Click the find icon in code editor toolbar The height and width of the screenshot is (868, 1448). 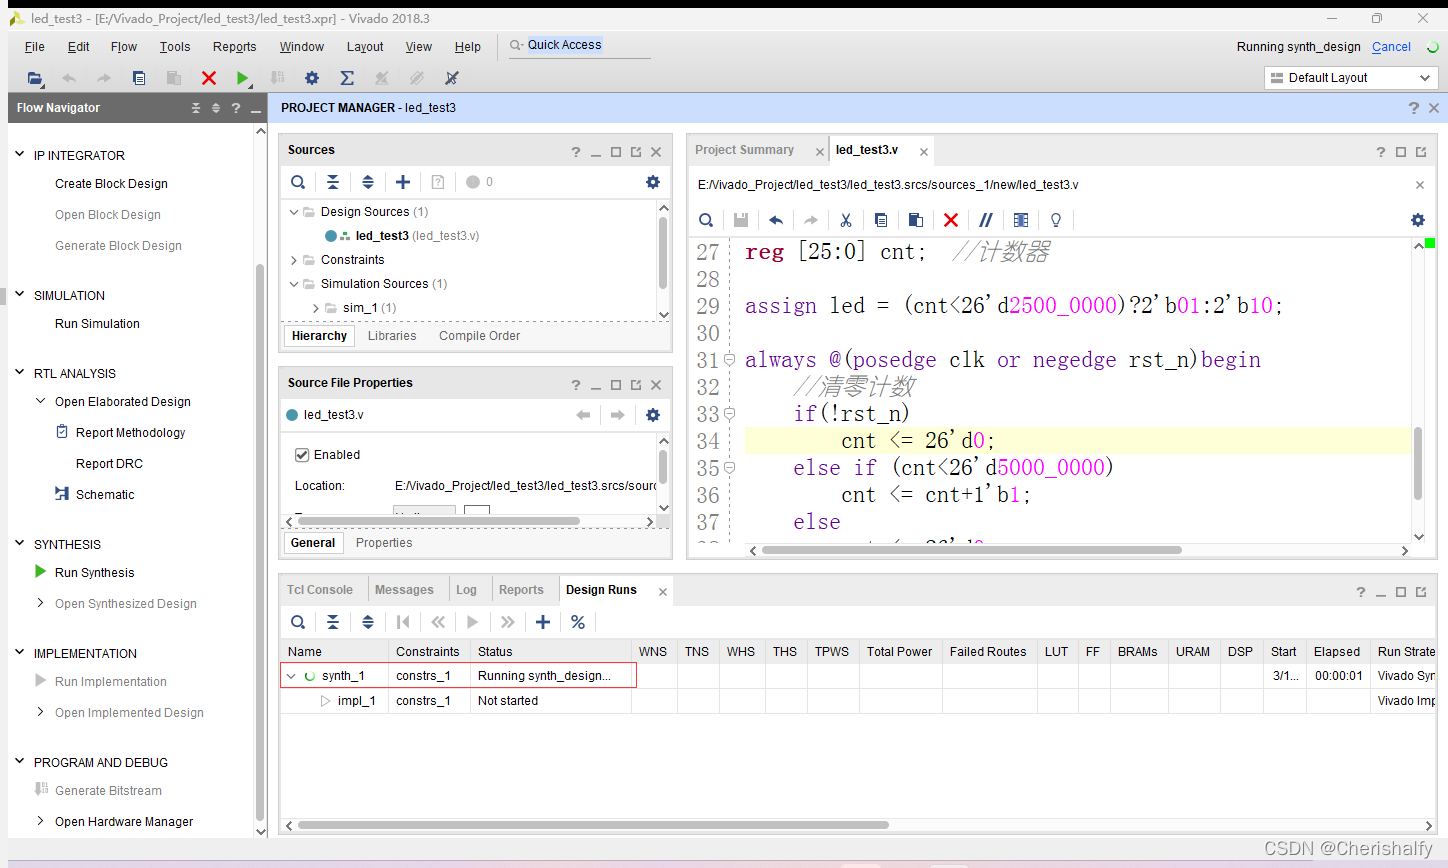tap(706, 220)
